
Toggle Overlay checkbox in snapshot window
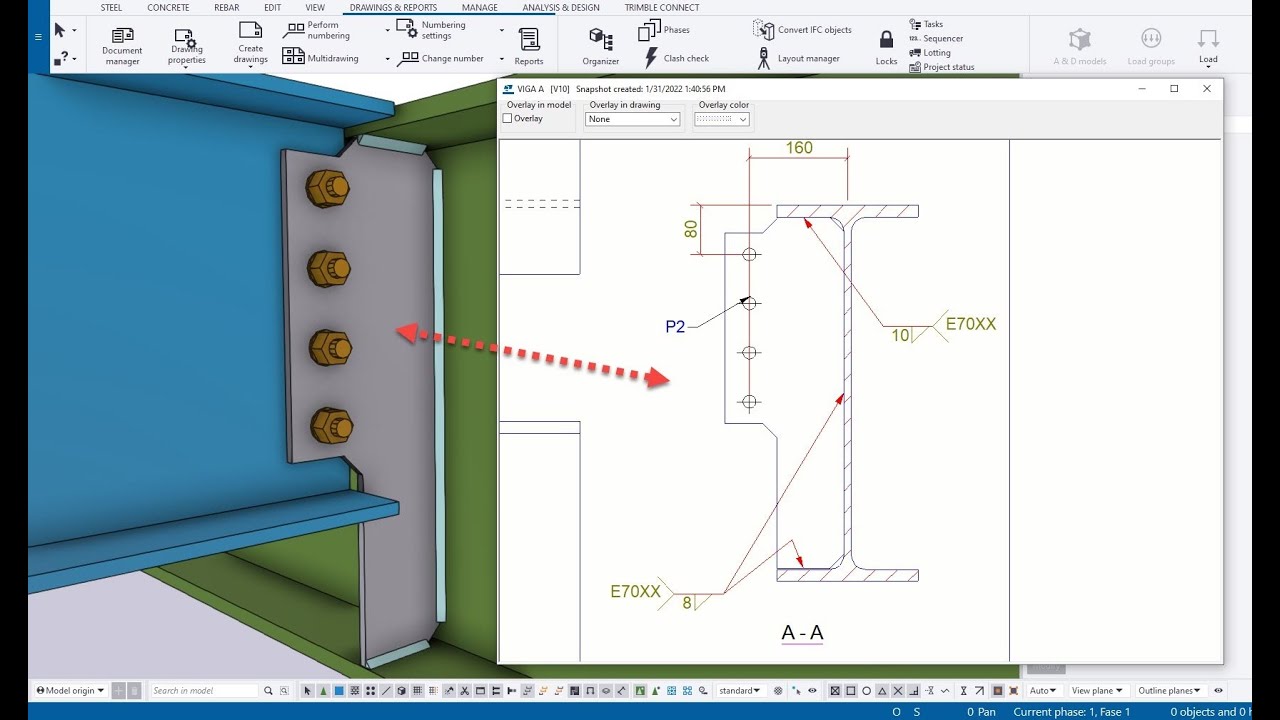[x=507, y=118]
